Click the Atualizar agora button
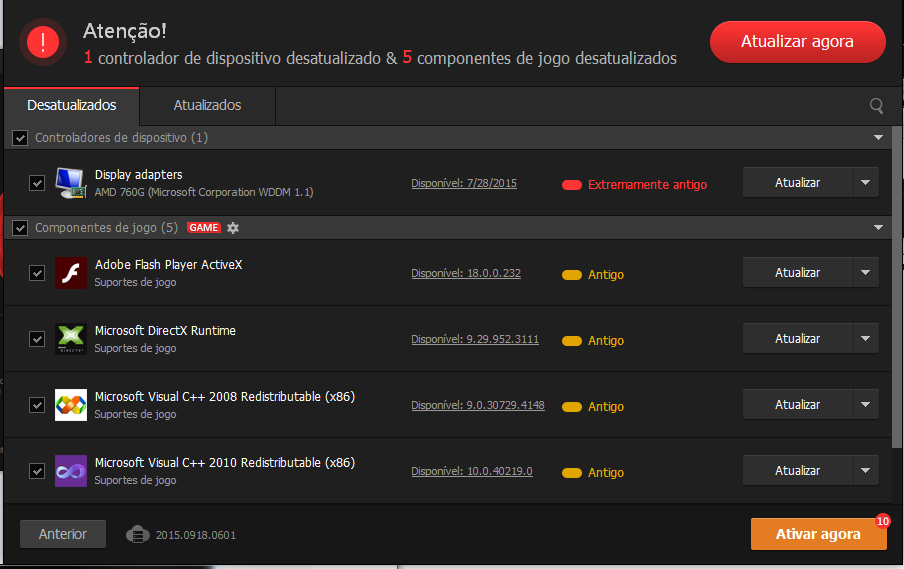Screen dimensions: 904x569 797,42
